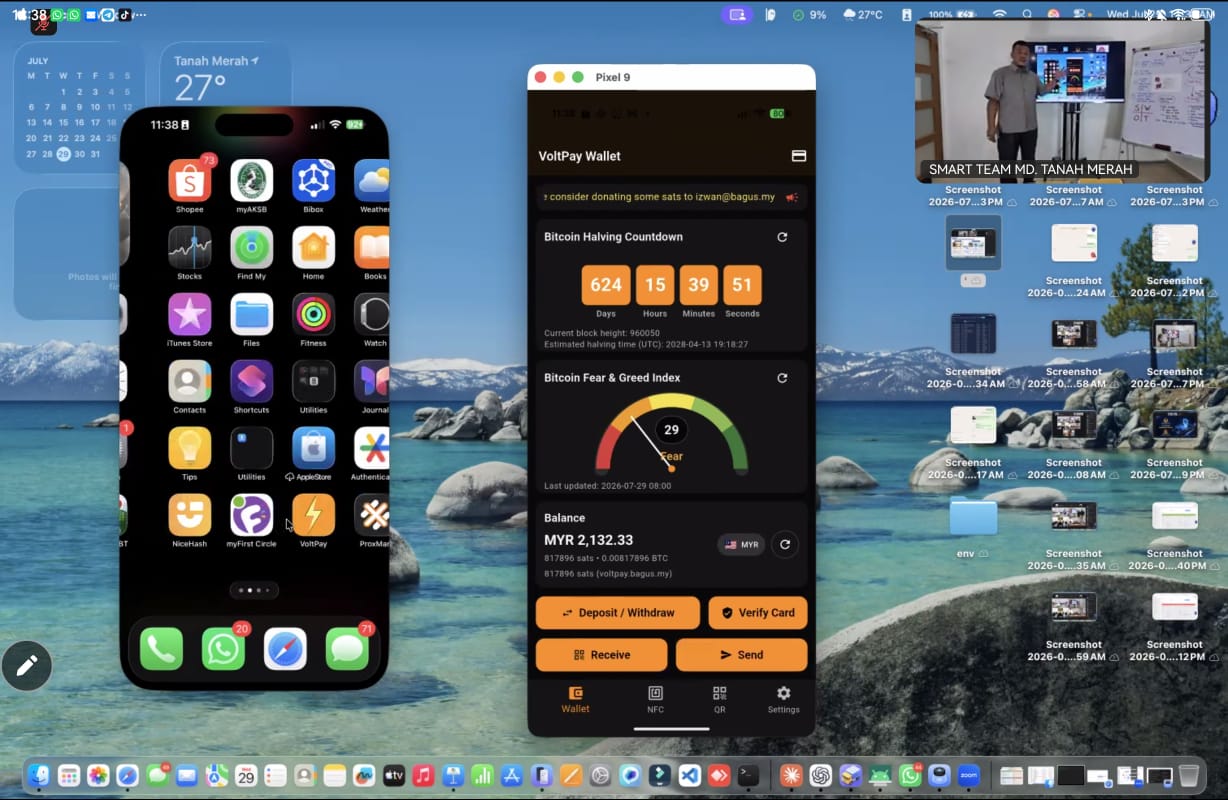This screenshot has width=1228, height=800.
Task: Open iTunes Store on the iPhone
Action: pyautogui.click(x=189, y=314)
